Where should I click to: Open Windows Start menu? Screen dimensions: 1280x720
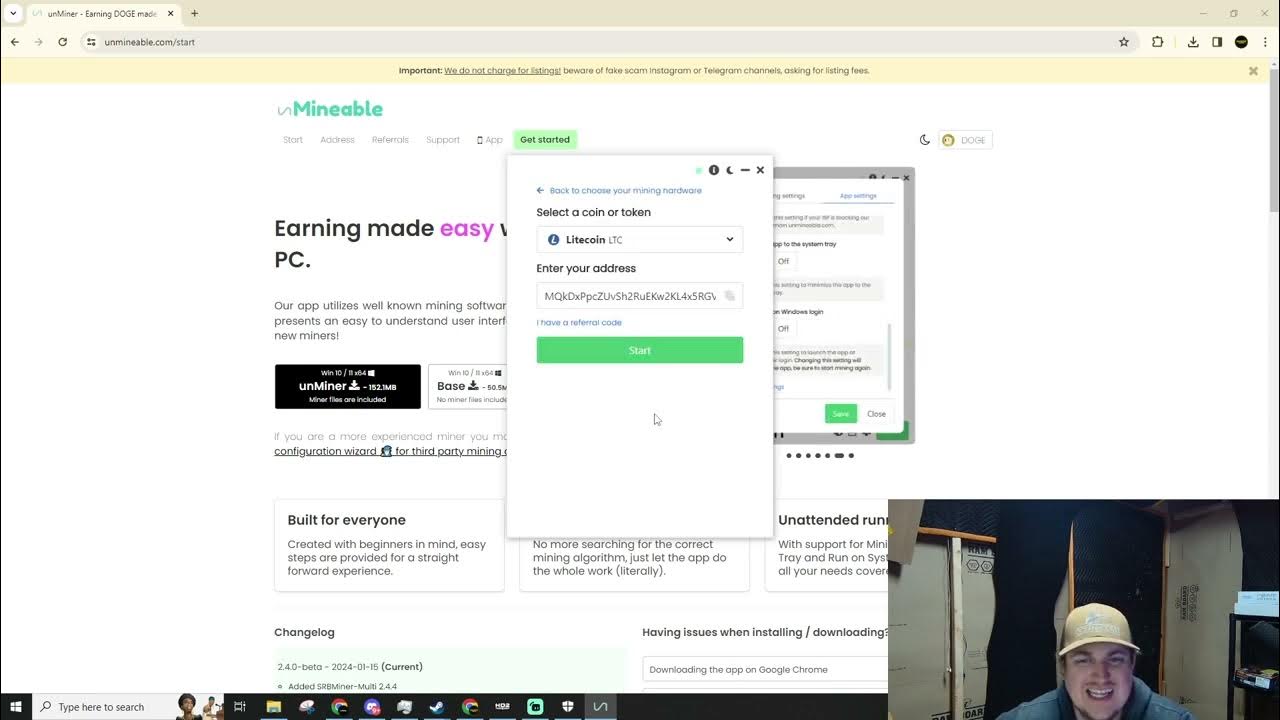pyautogui.click(x=16, y=706)
